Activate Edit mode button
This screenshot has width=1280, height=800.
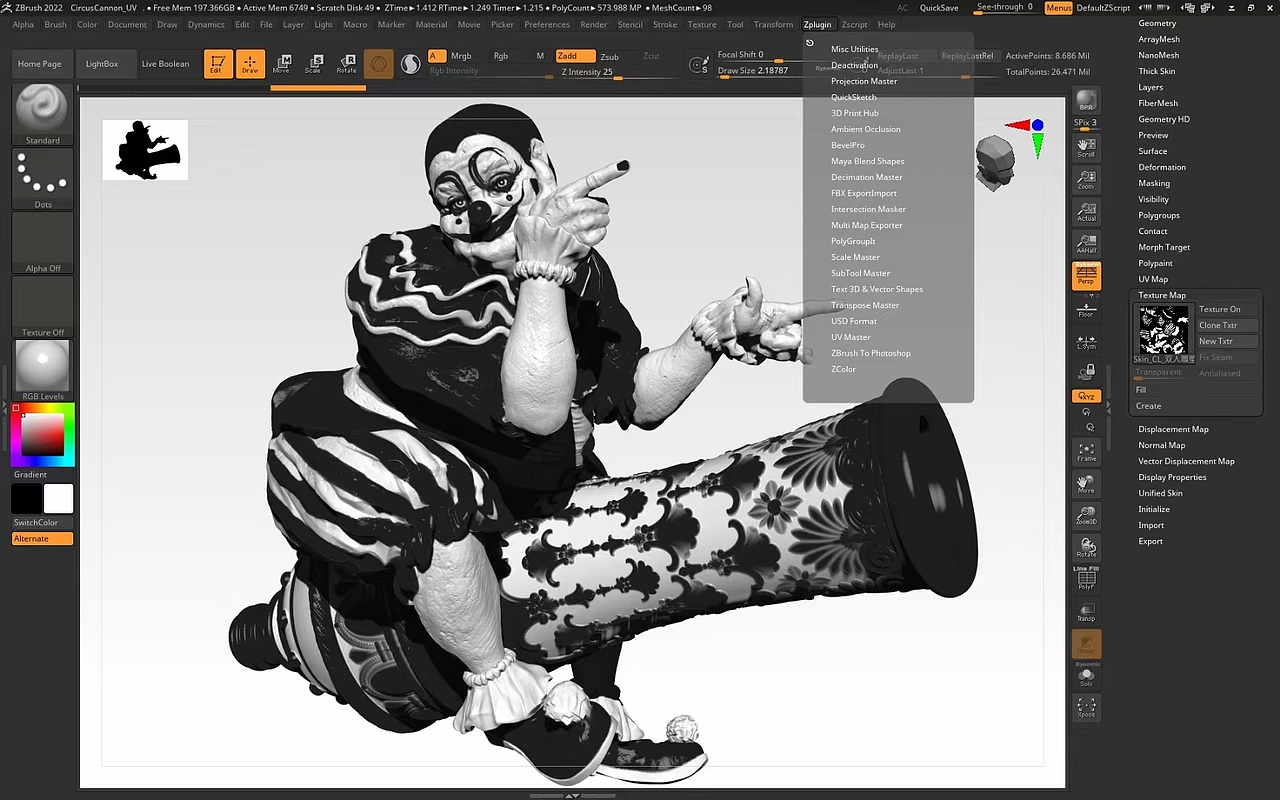pos(217,64)
